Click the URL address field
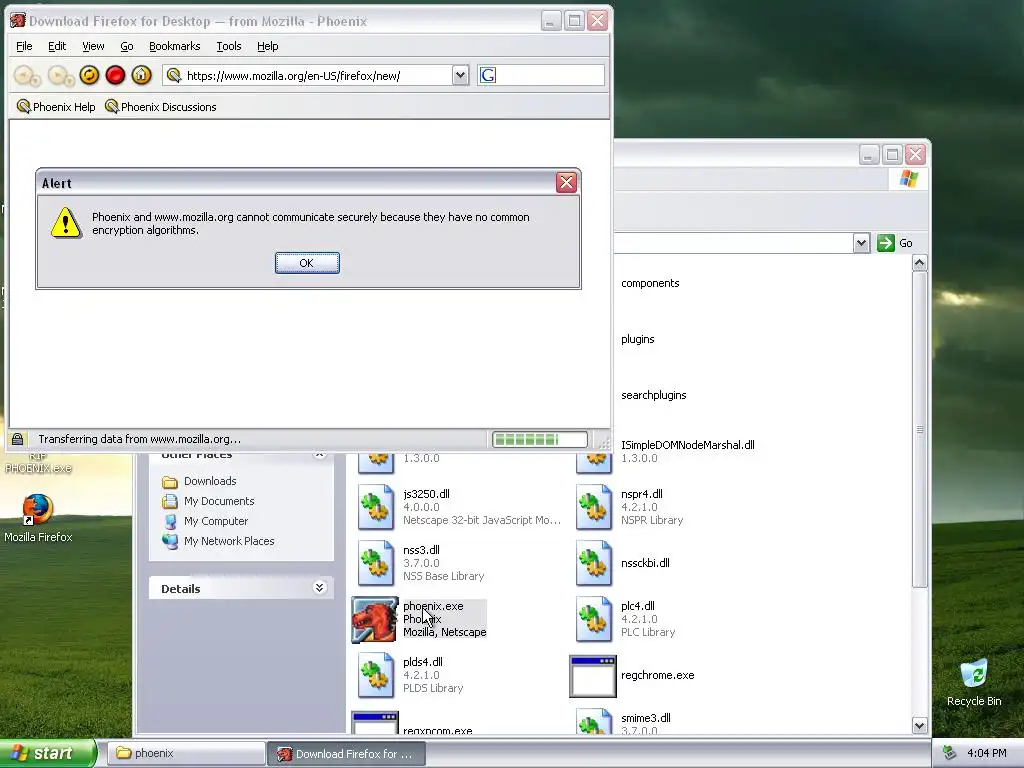Viewport: 1024px width, 768px height. (318, 76)
